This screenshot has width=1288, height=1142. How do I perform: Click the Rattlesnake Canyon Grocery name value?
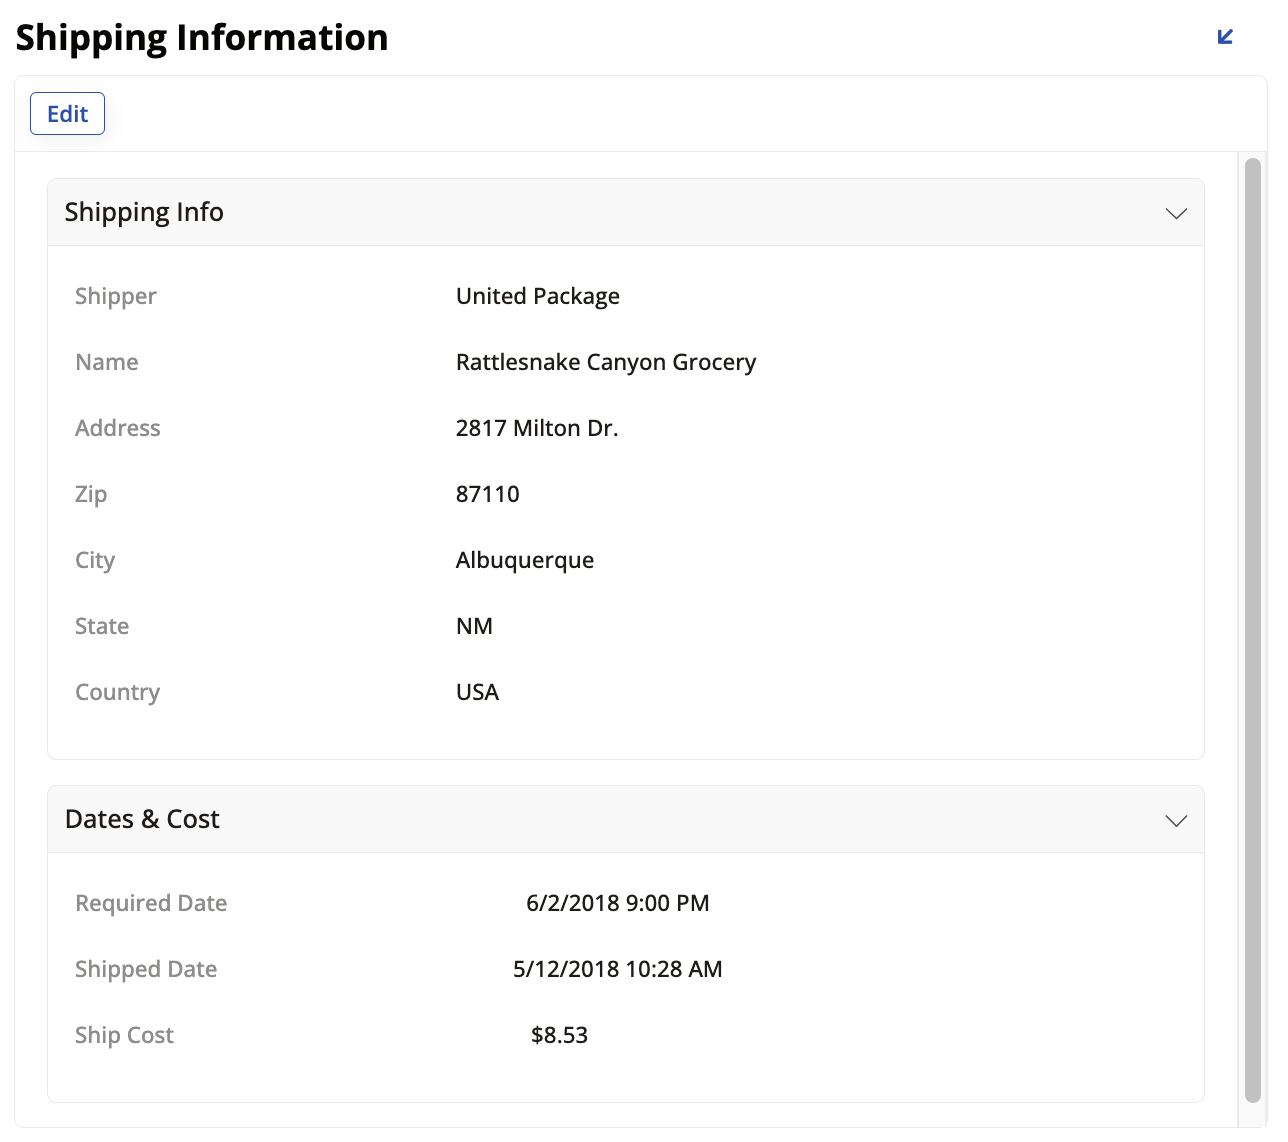[605, 362]
